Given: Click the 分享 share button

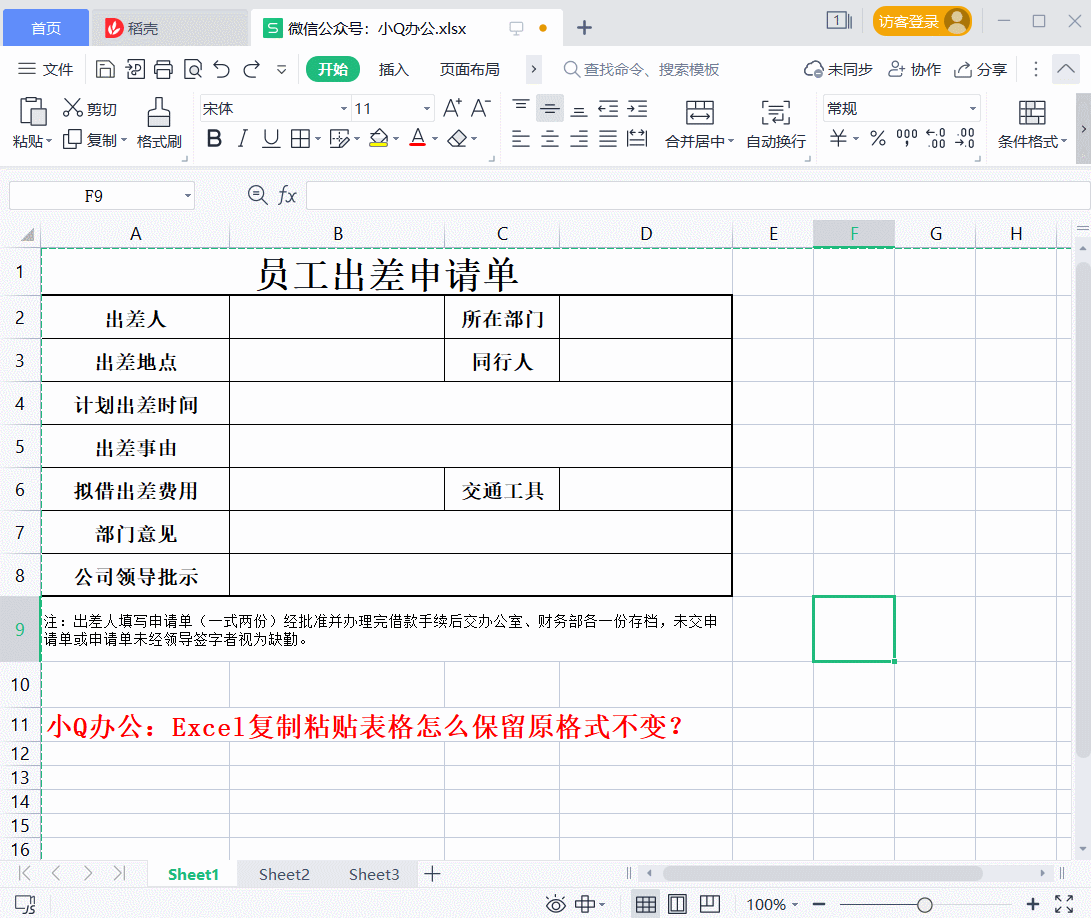Looking at the screenshot, I should [981, 69].
